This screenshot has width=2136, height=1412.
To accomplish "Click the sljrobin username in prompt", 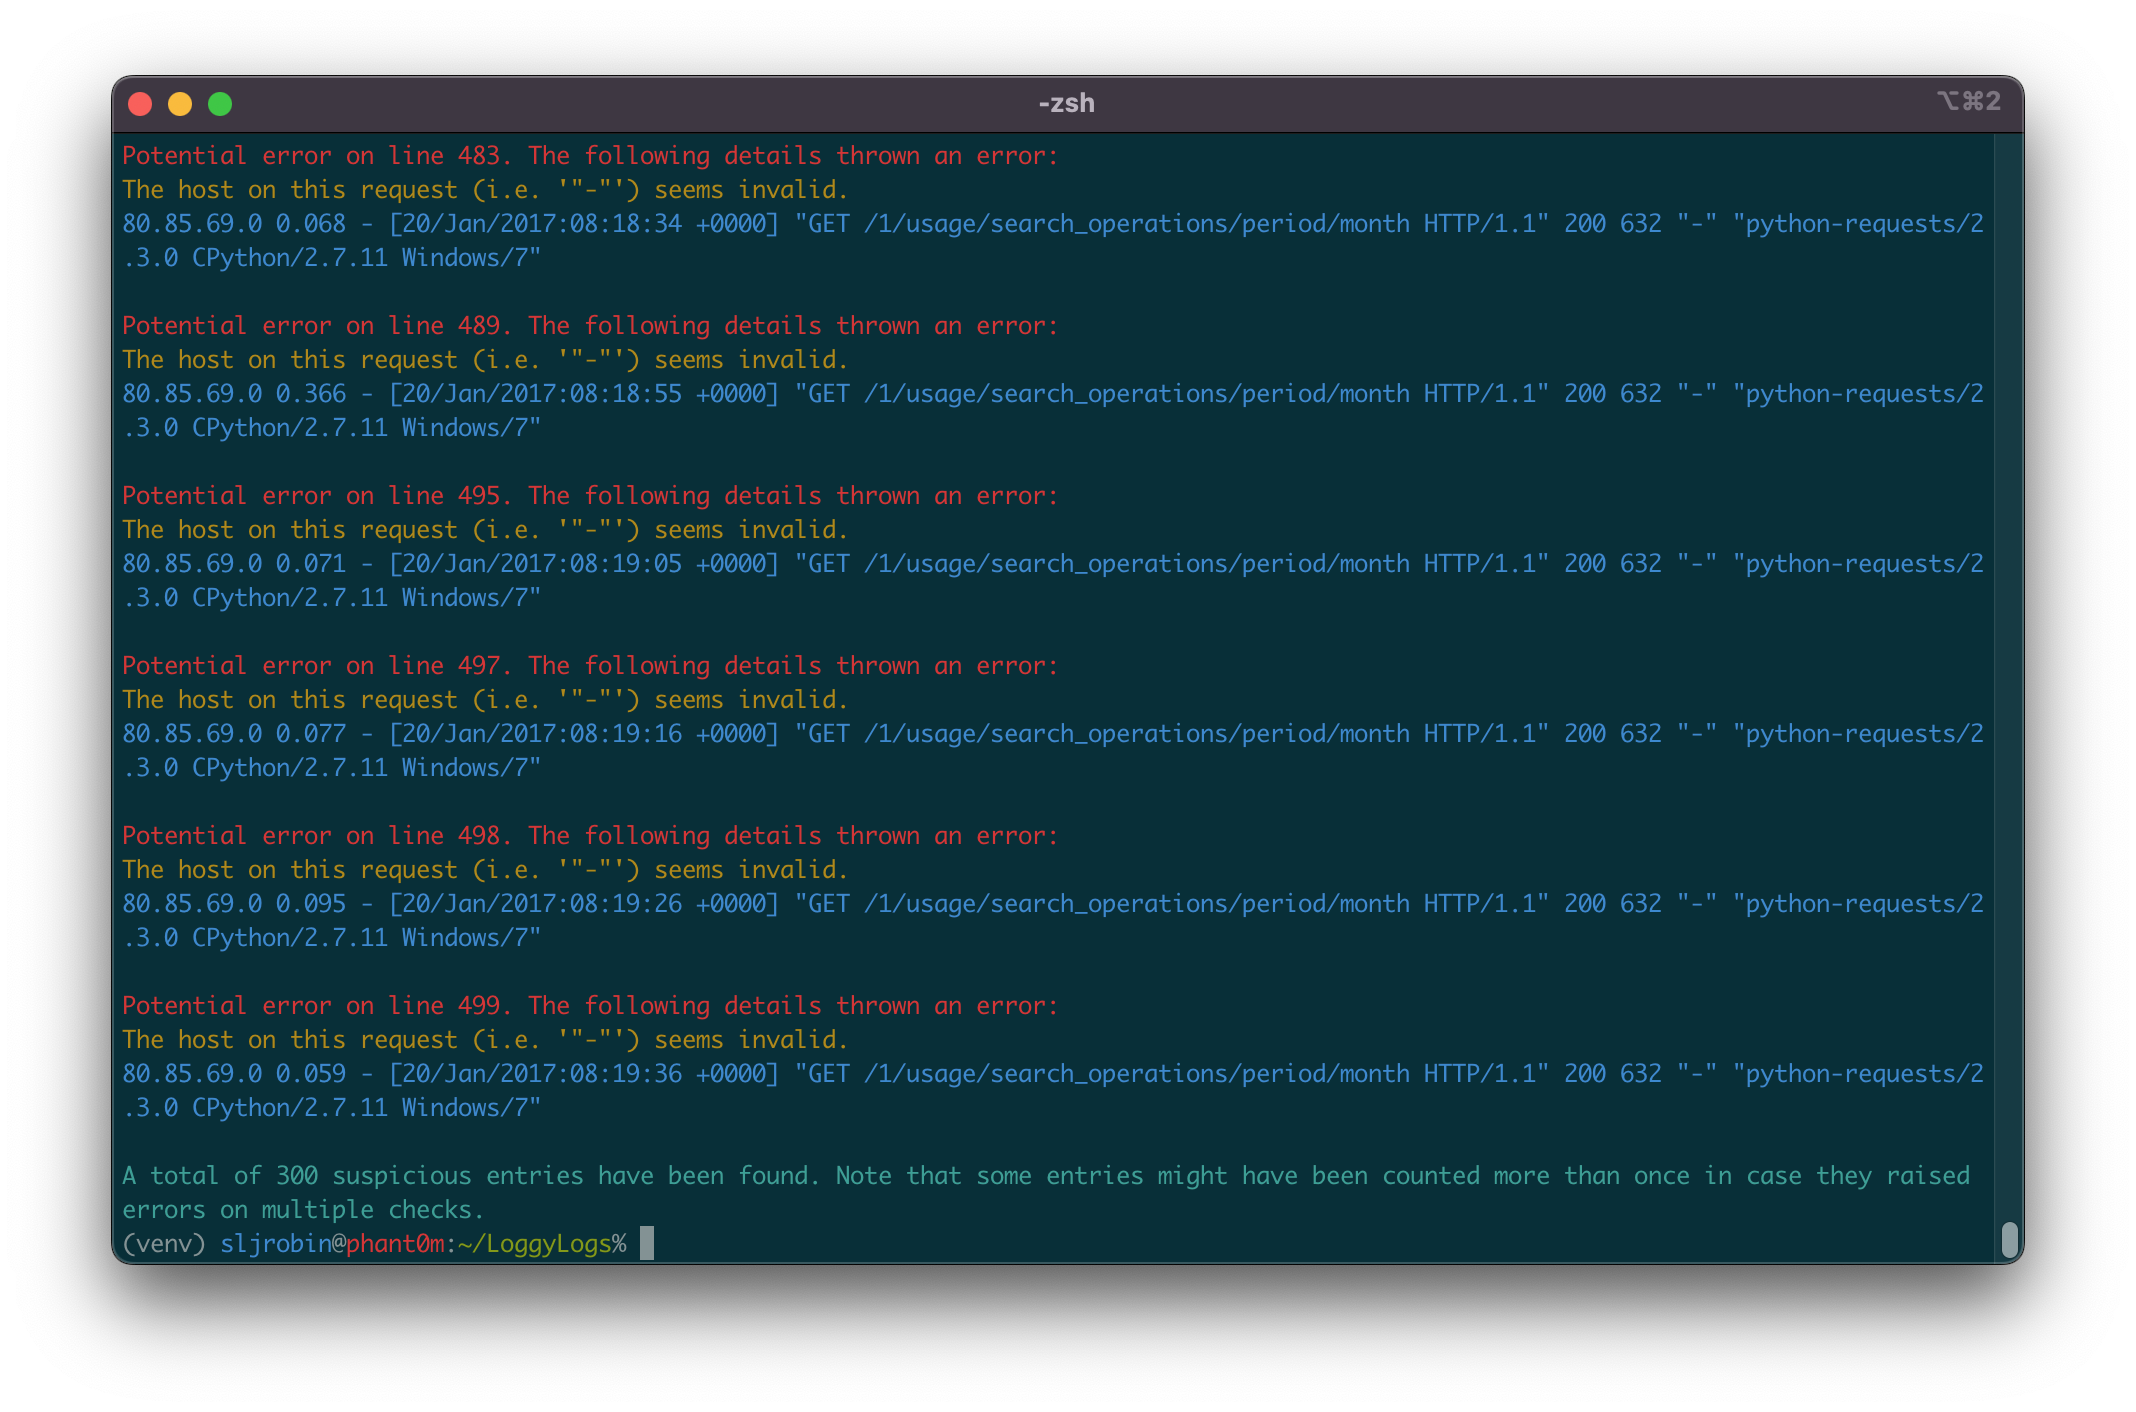I will tap(275, 1244).
